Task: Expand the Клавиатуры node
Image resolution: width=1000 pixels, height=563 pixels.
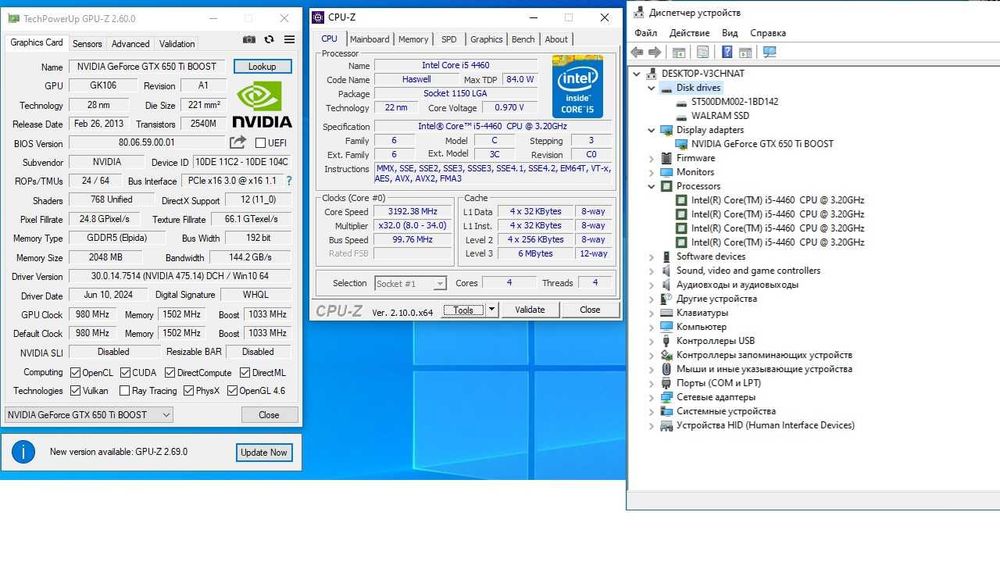Action: coord(651,313)
